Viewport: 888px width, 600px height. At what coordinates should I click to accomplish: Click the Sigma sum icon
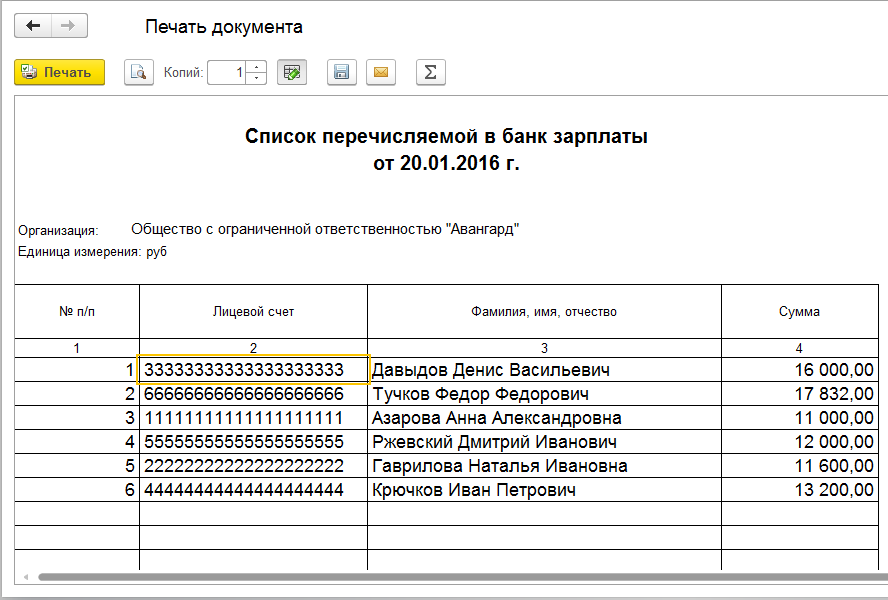pyautogui.click(x=430, y=72)
